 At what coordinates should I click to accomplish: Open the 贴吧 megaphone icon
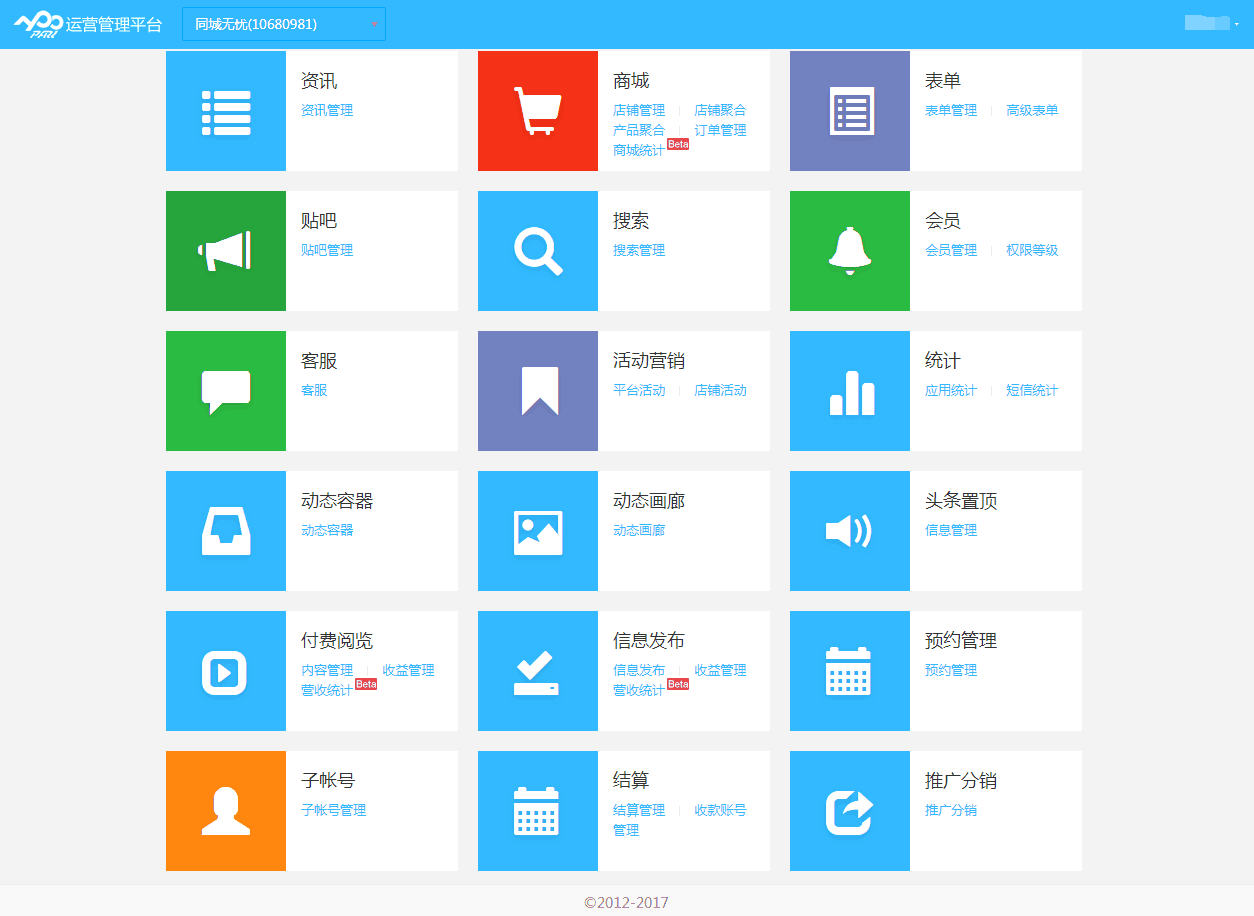pyautogui.click(x=225, y=250)
